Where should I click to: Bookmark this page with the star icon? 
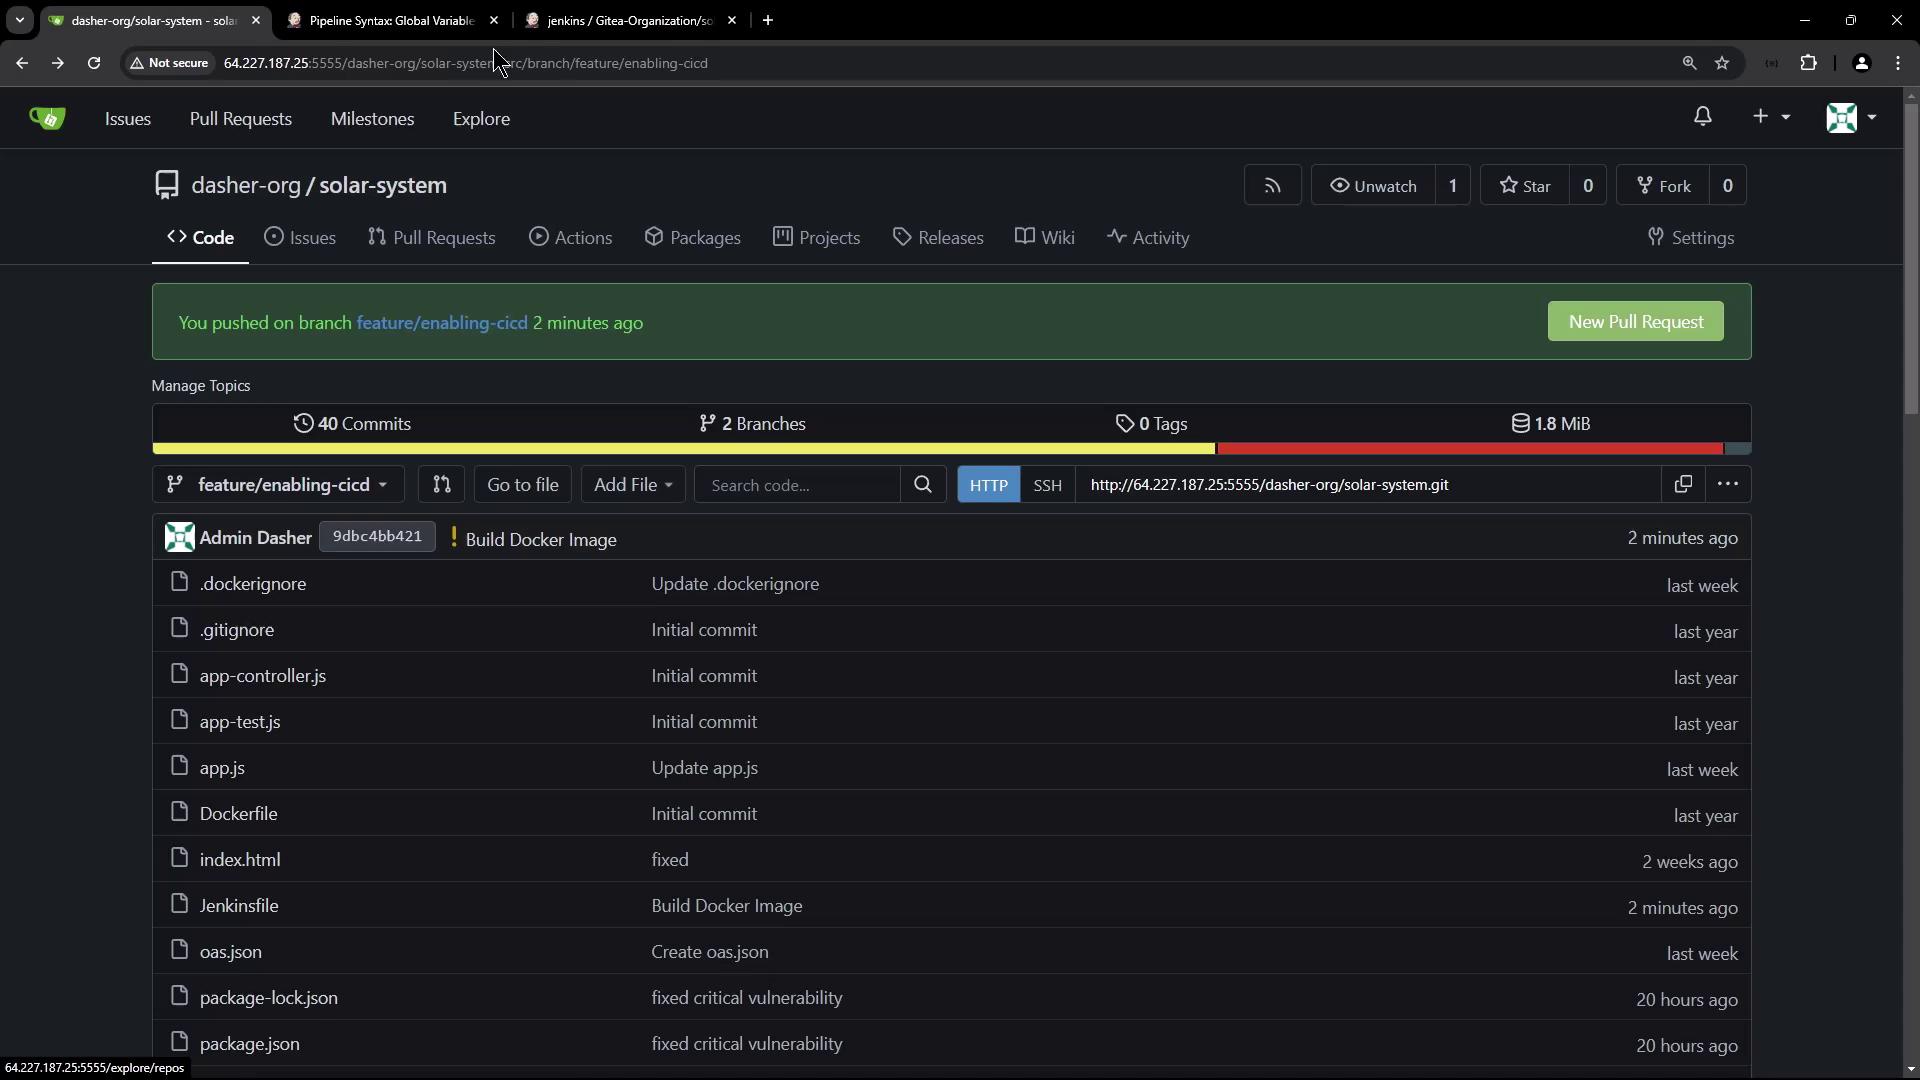pos(1722,63)
